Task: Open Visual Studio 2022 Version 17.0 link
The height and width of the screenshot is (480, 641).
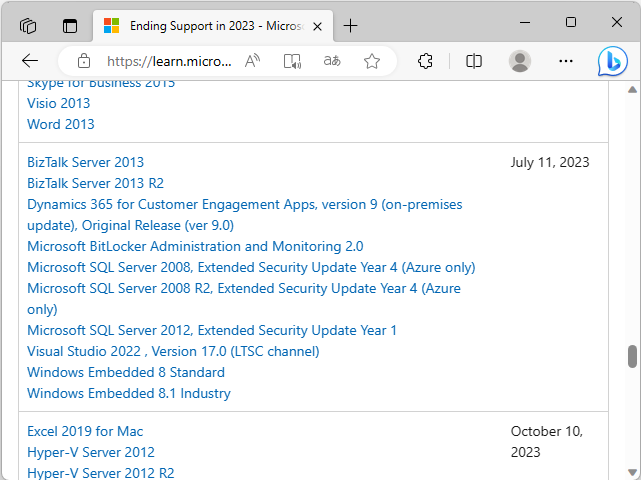Action: click(173, 351)
